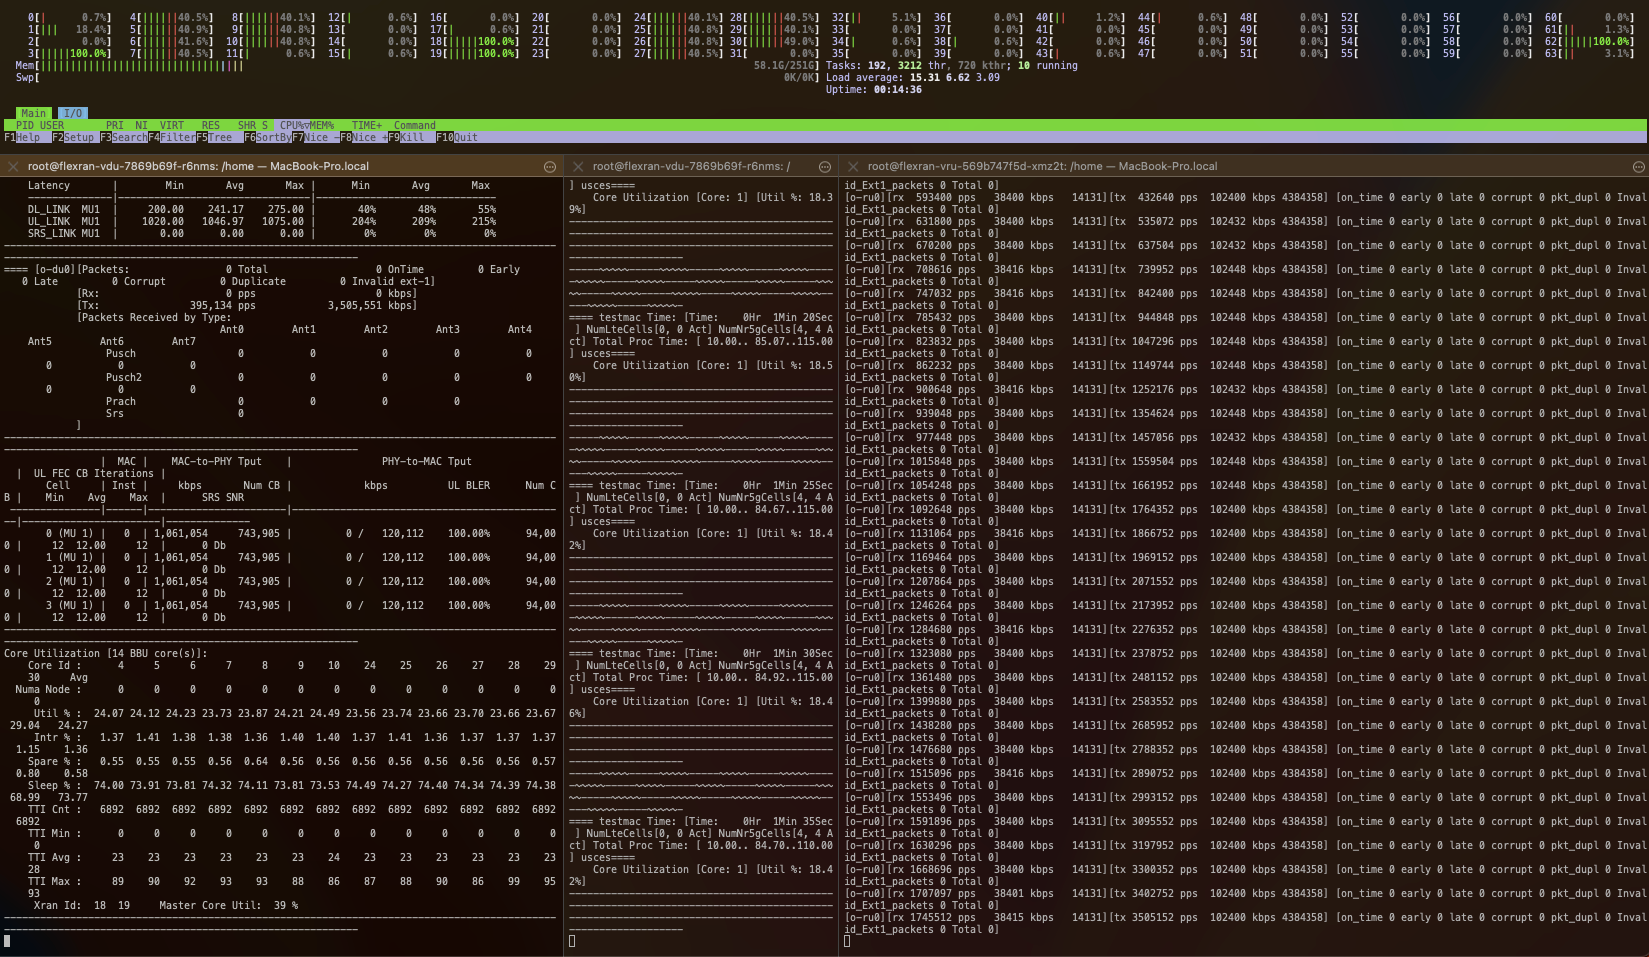Image resolution: width=1649 pixels, height=957 pixels.
Task: Open the F6 SortBy menu
Action: pyautogui.click(x=267, y=138)
